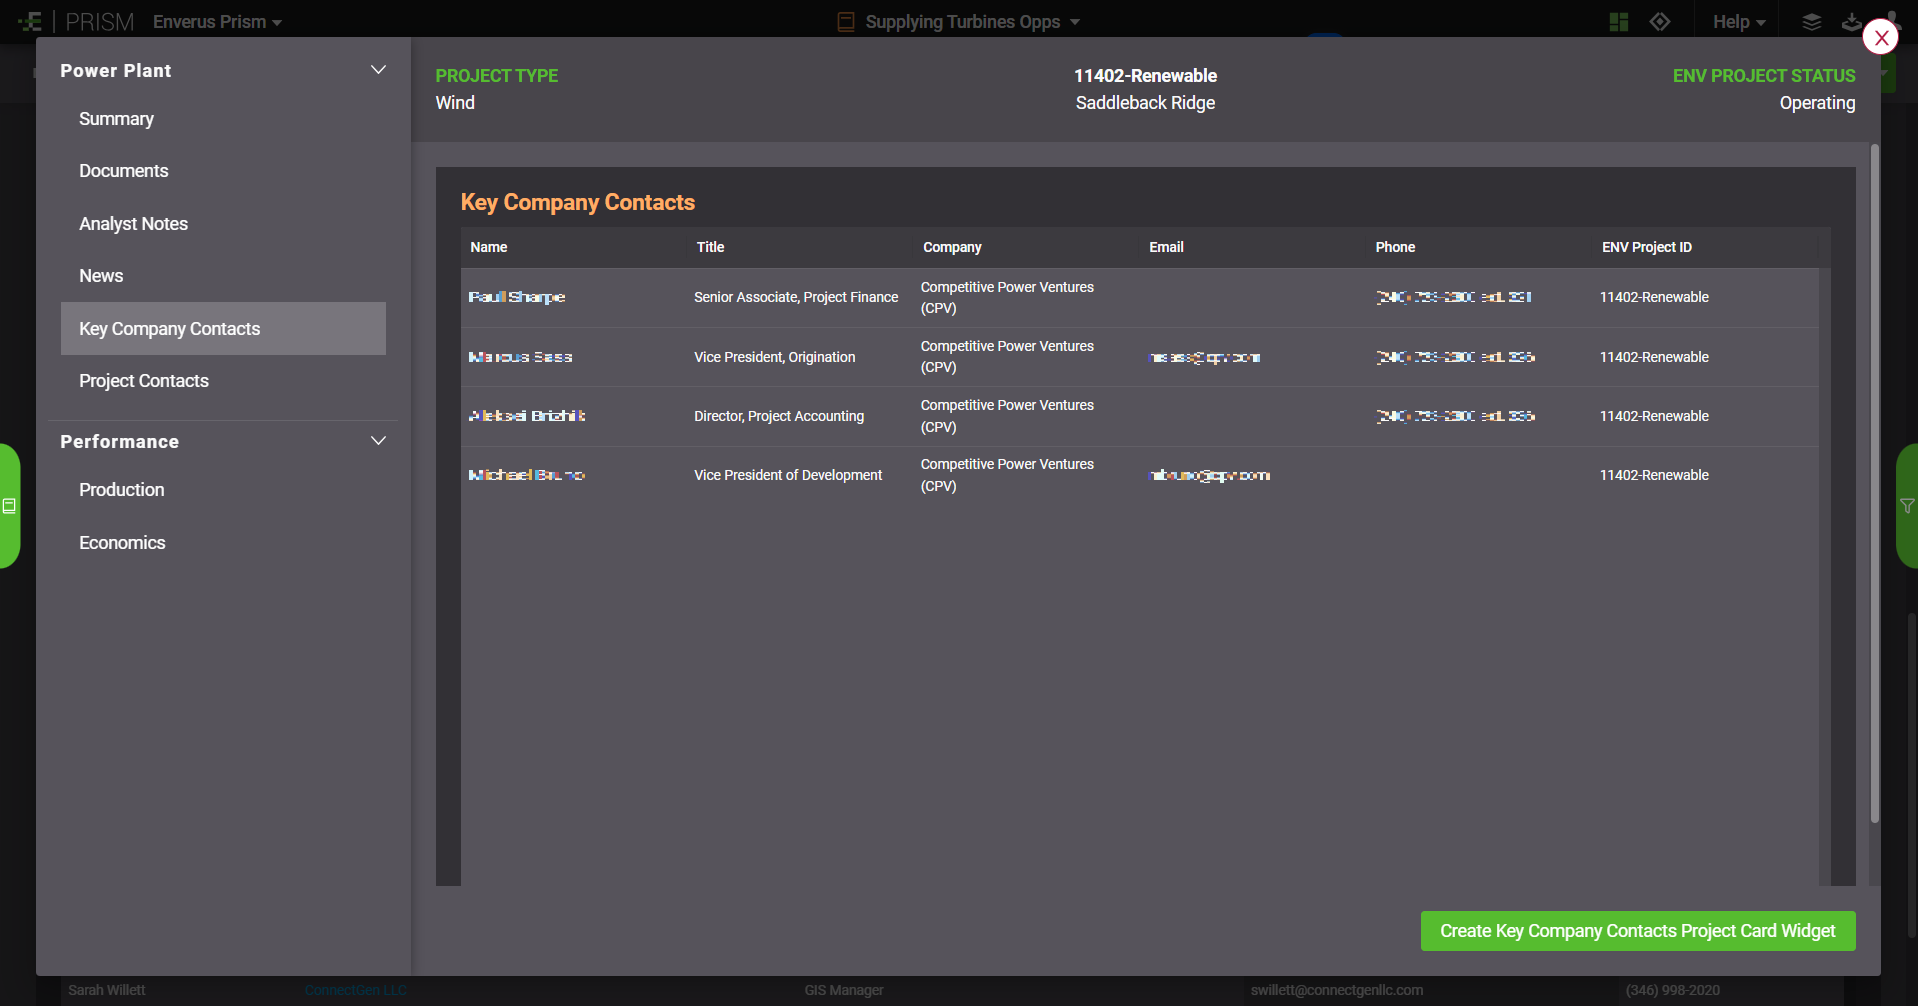Click the download tray icon
The image size is (1918, 1006).
(1851, 22)
